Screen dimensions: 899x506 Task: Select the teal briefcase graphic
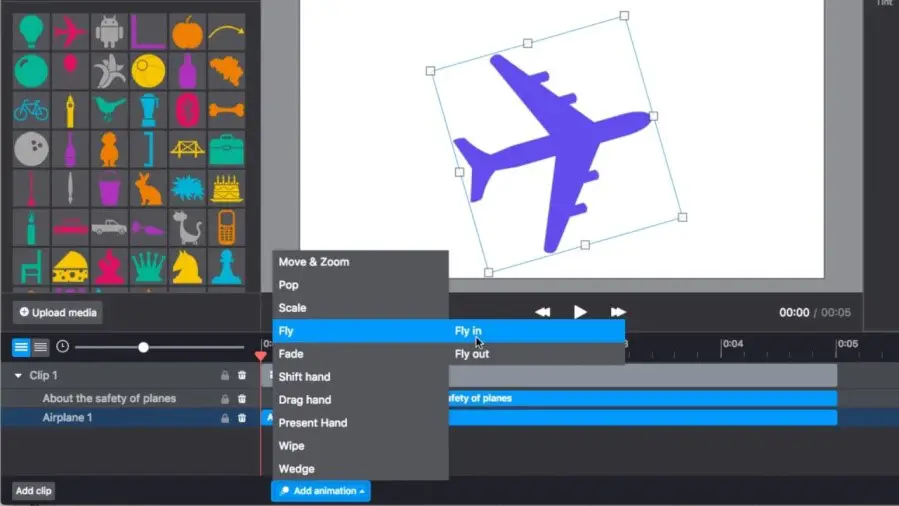[x=226, y=149]
